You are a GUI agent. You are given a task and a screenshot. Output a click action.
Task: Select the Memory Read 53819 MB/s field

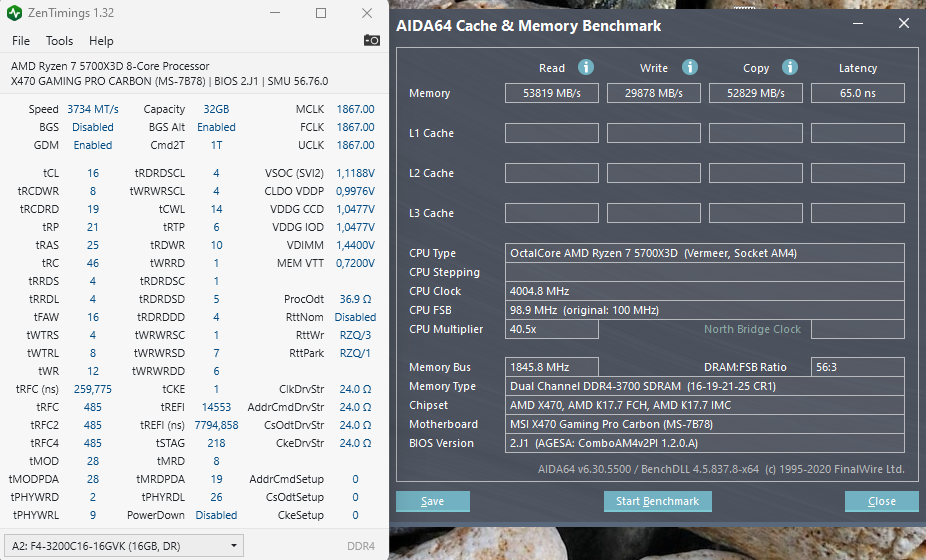pyautogui.click(x=552, y=93)
